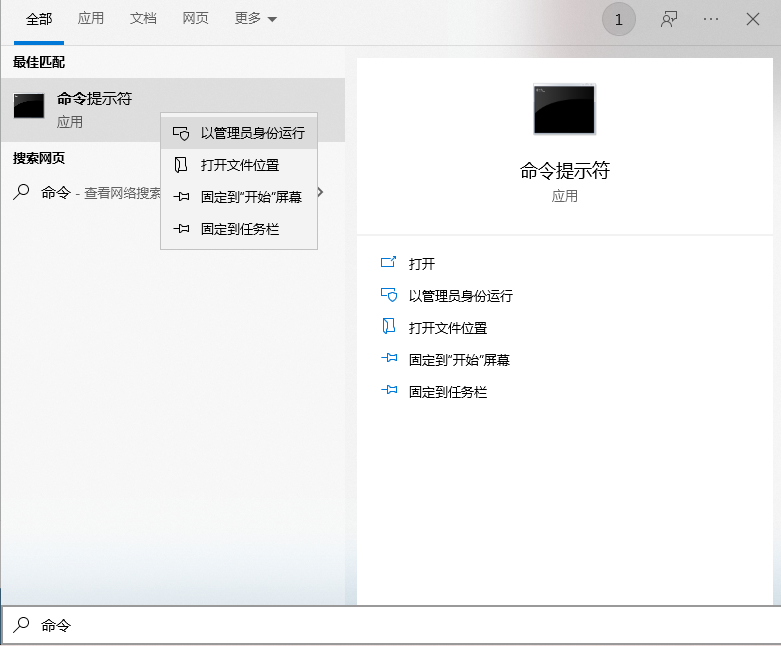Click the circular badge showing 1
The width and height of the screenshot is (781, 646).
pos(618,19)
